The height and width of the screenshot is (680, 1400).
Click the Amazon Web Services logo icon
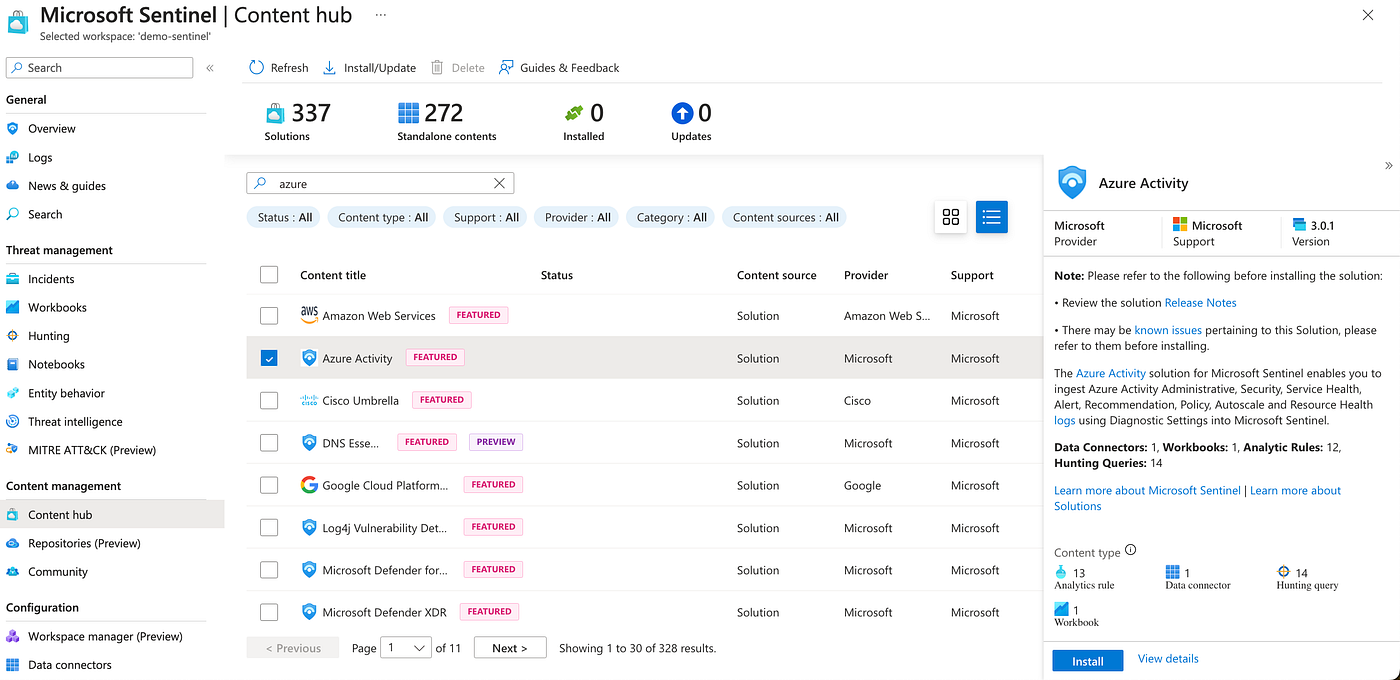coord(309,315)
